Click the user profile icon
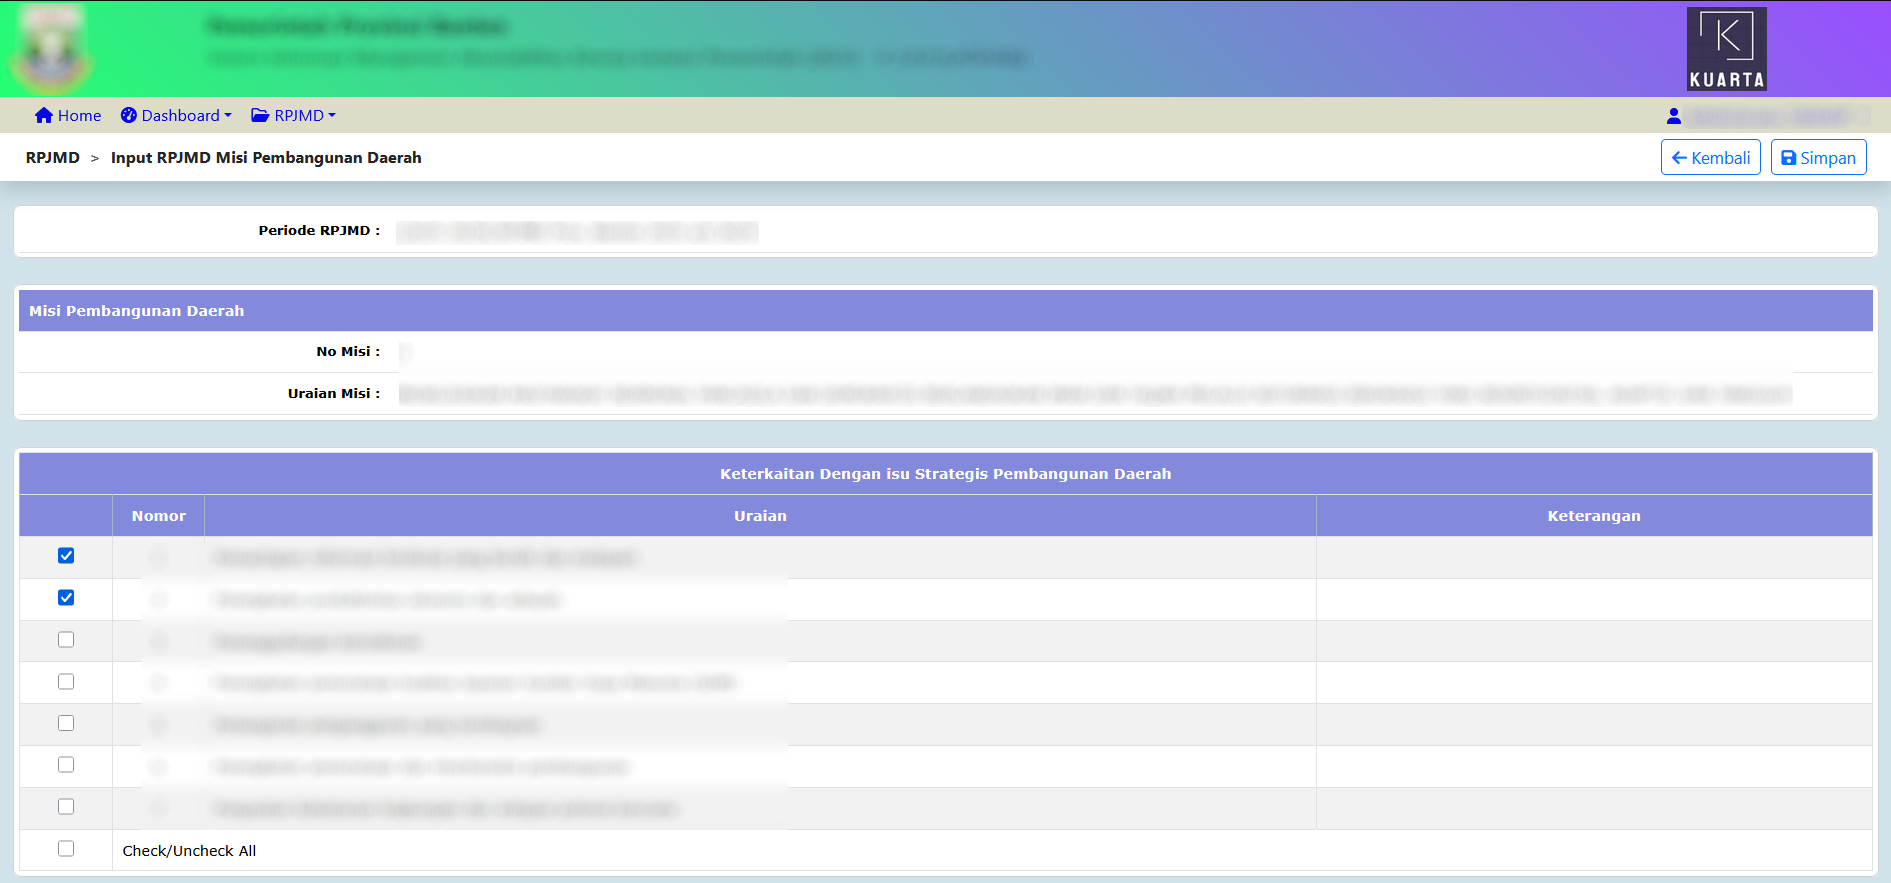1891x883 pixels. click(x=1673, y=116)
